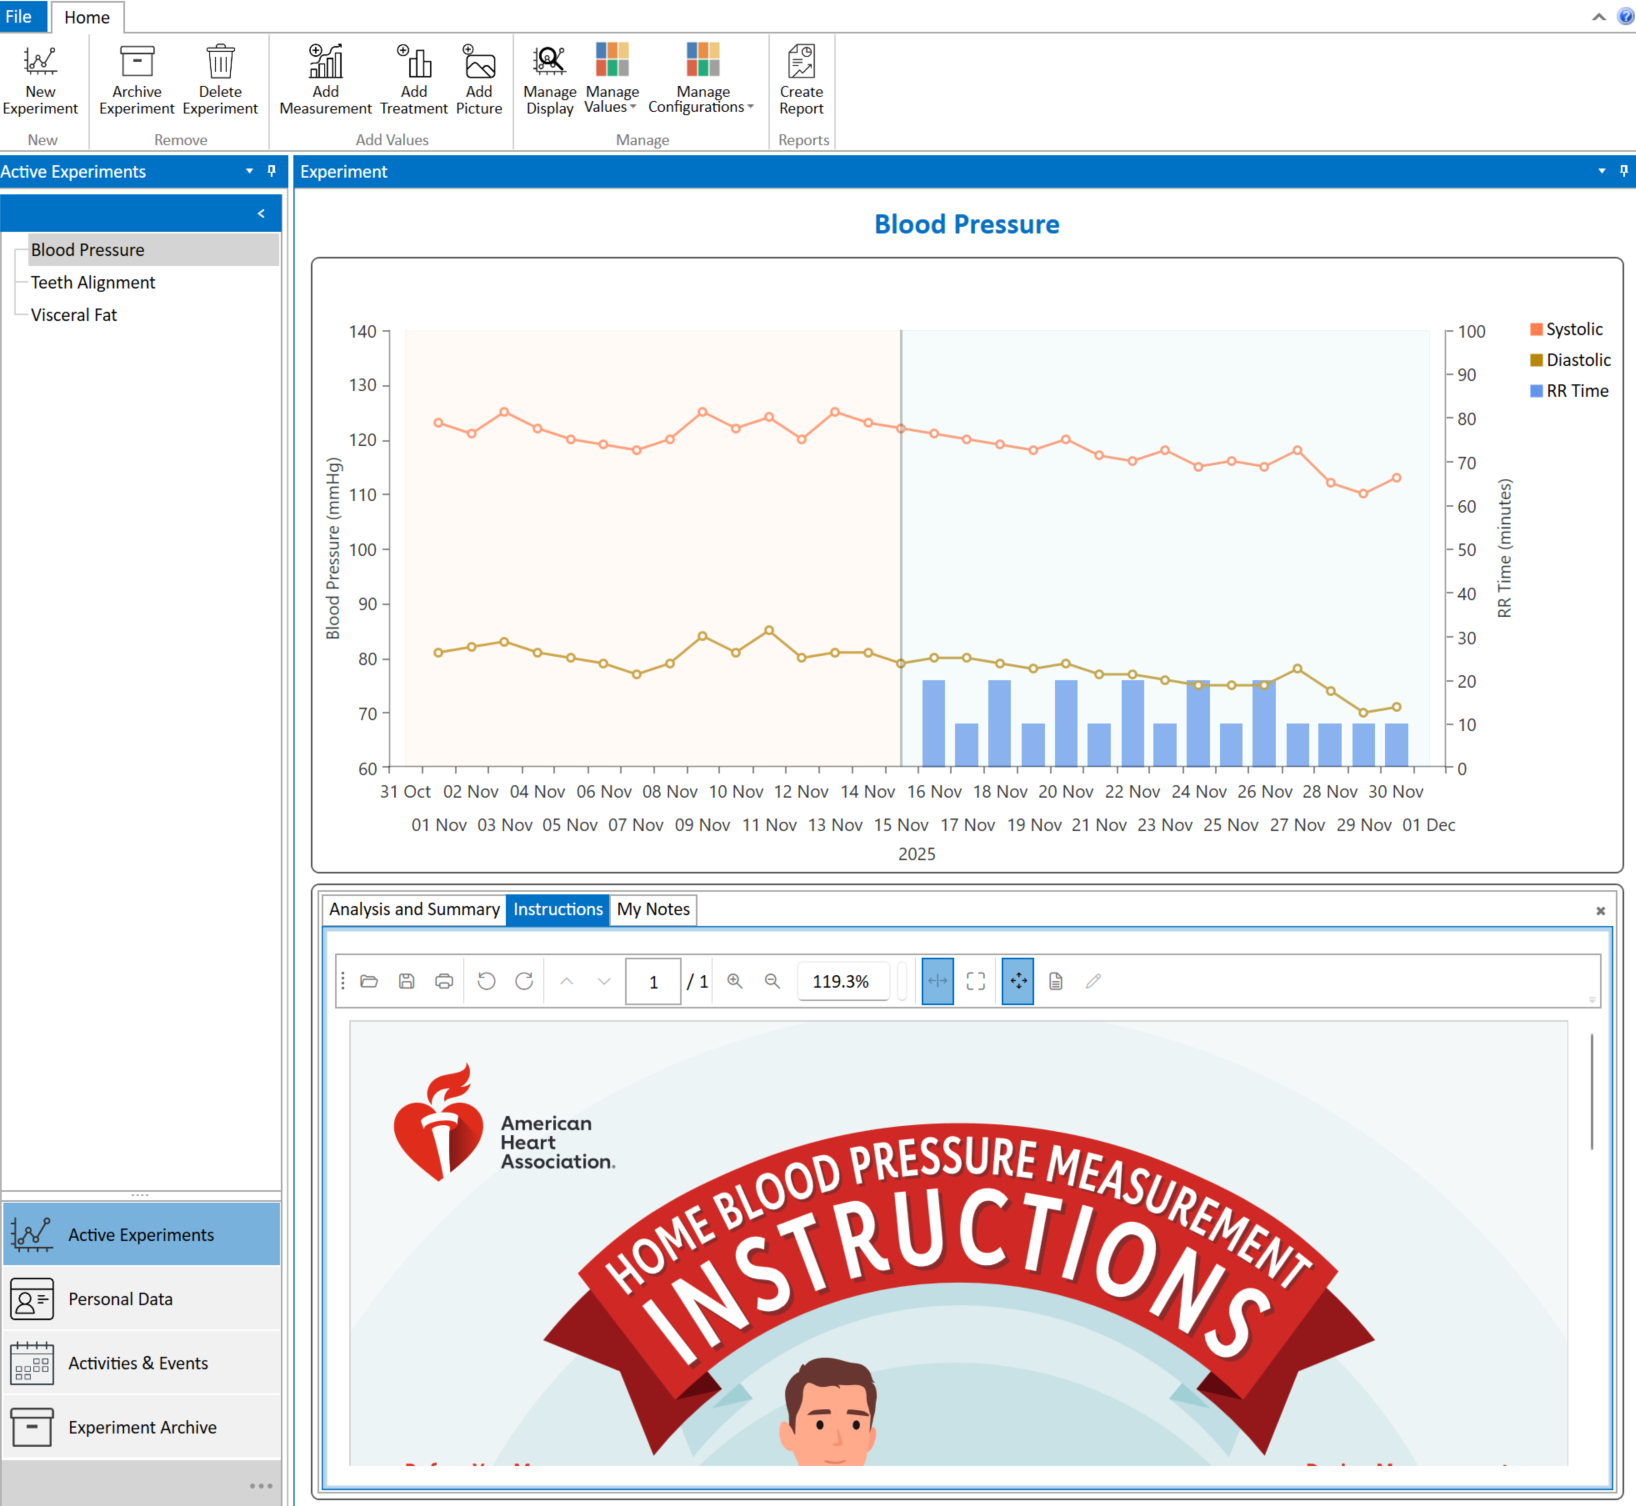Click the RR Time legend color swatch
The image size is (1636, 1506).
click(1536, 391)
